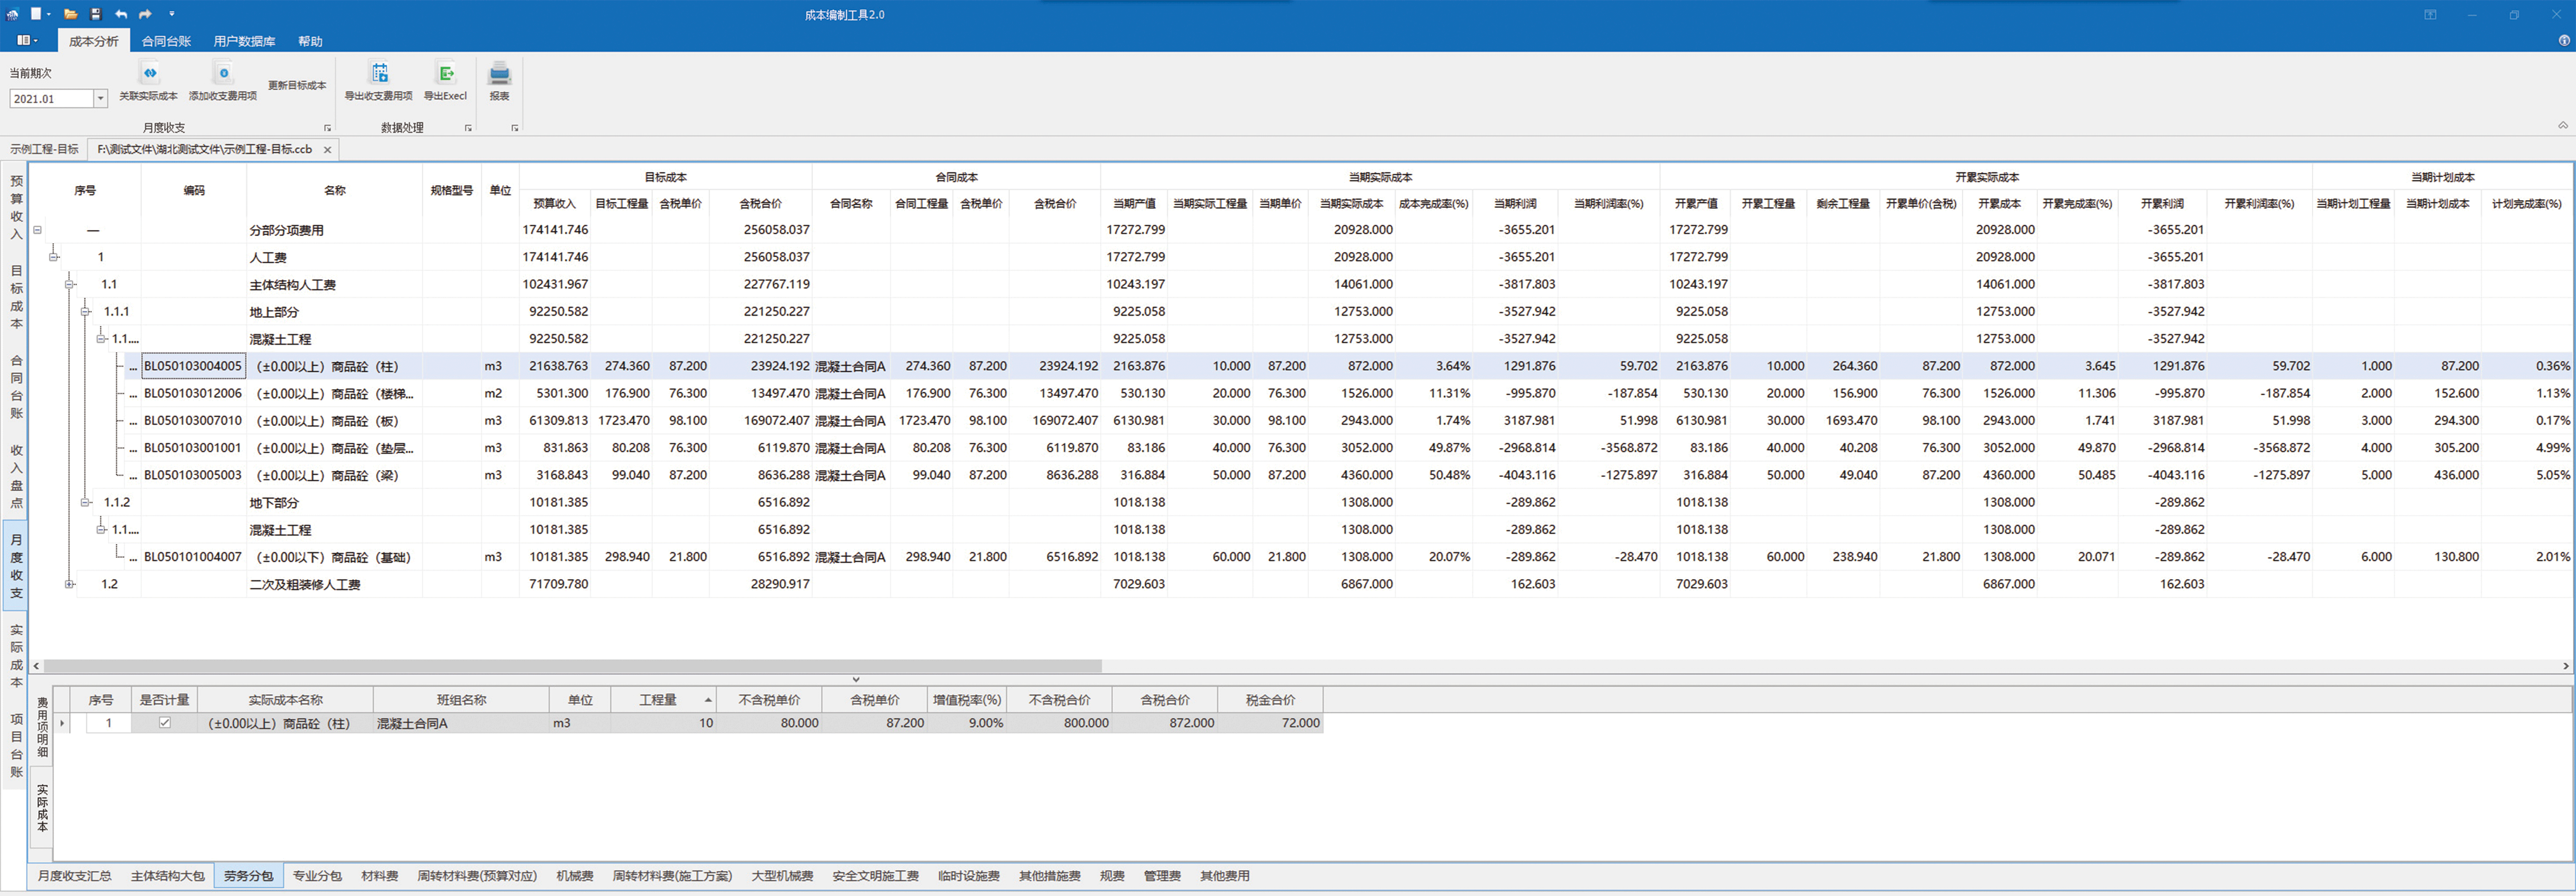
Task: Click the scrollbar left arrow of main grid
Action: 37,665
